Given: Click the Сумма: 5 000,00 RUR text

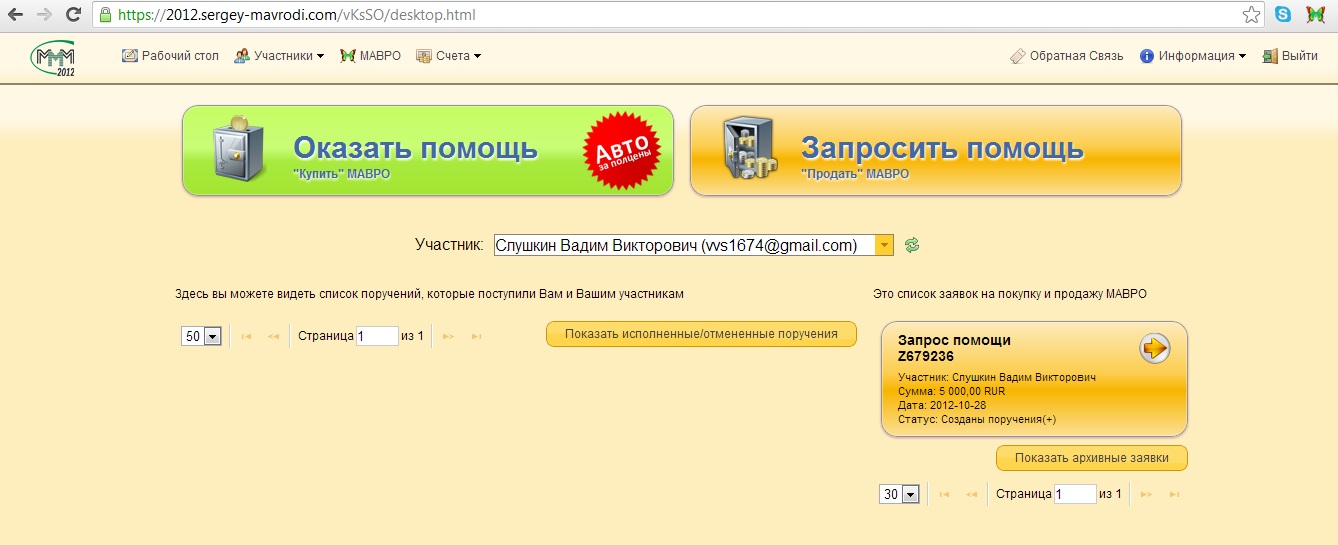Looking at the screenshot, I should tap(951, 392).
